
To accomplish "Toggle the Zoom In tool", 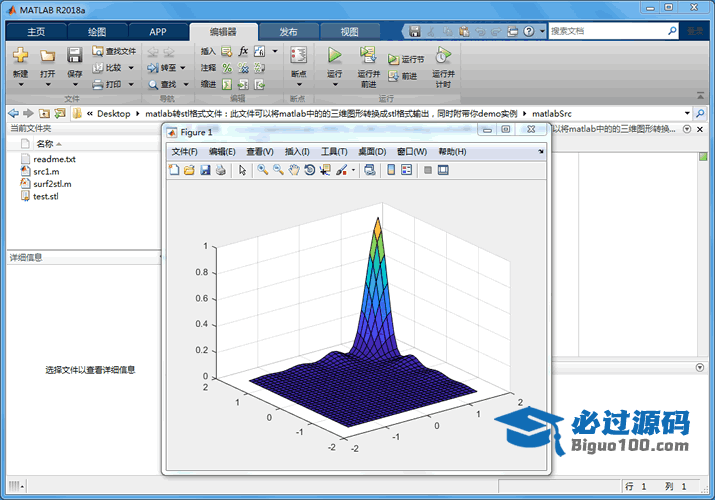I will (263, 170).
